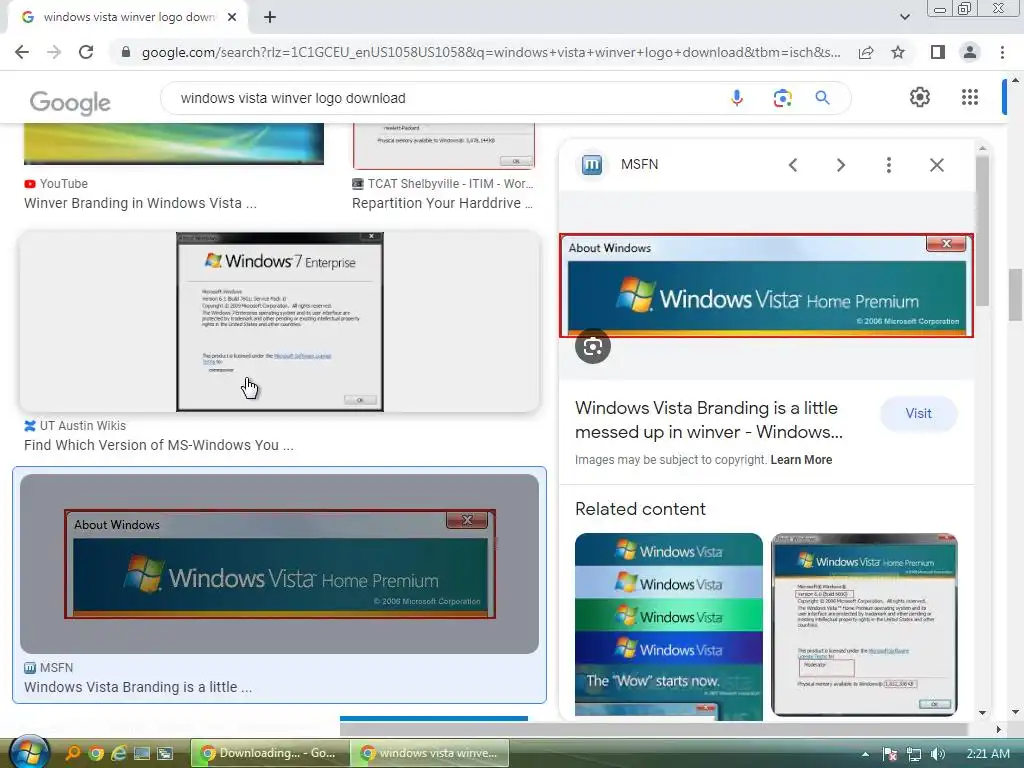This screenshot has width=1024, height=768.
Task: Show next image in preview panel
Action: coord(841,165)
